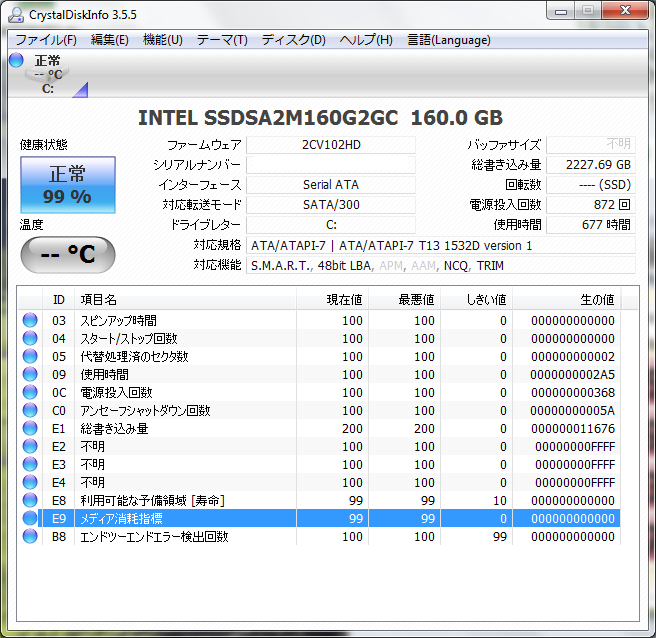Image resolution: width=656 pixels, height=638 pixels.
Task: Open the テーマ(T) menu
Action: click(221, 40)
